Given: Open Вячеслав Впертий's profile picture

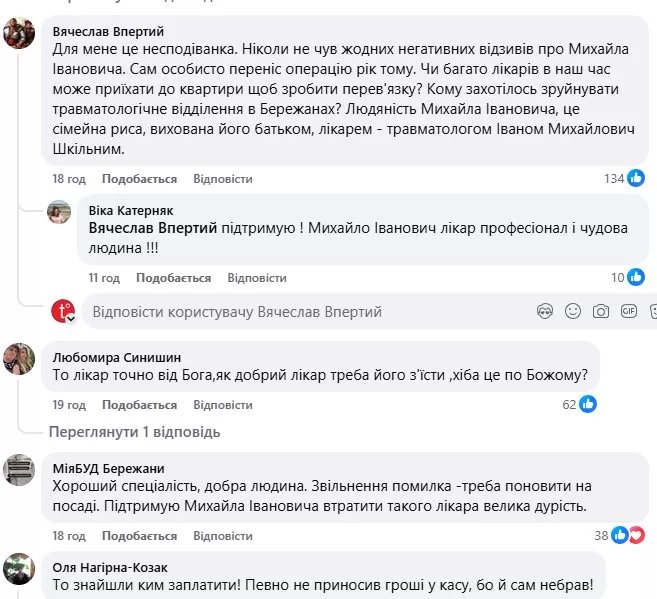Looking at the screenshot, I should (20, 35).
